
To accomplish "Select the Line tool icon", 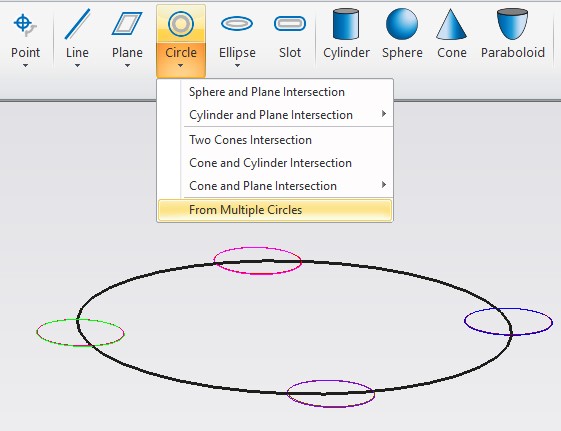I will 77,24.
